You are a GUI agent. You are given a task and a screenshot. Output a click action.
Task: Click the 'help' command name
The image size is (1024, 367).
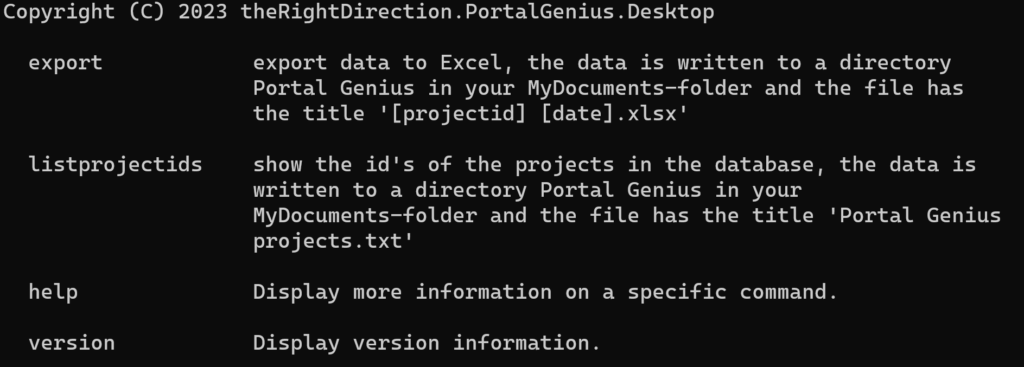pos(53,292)
